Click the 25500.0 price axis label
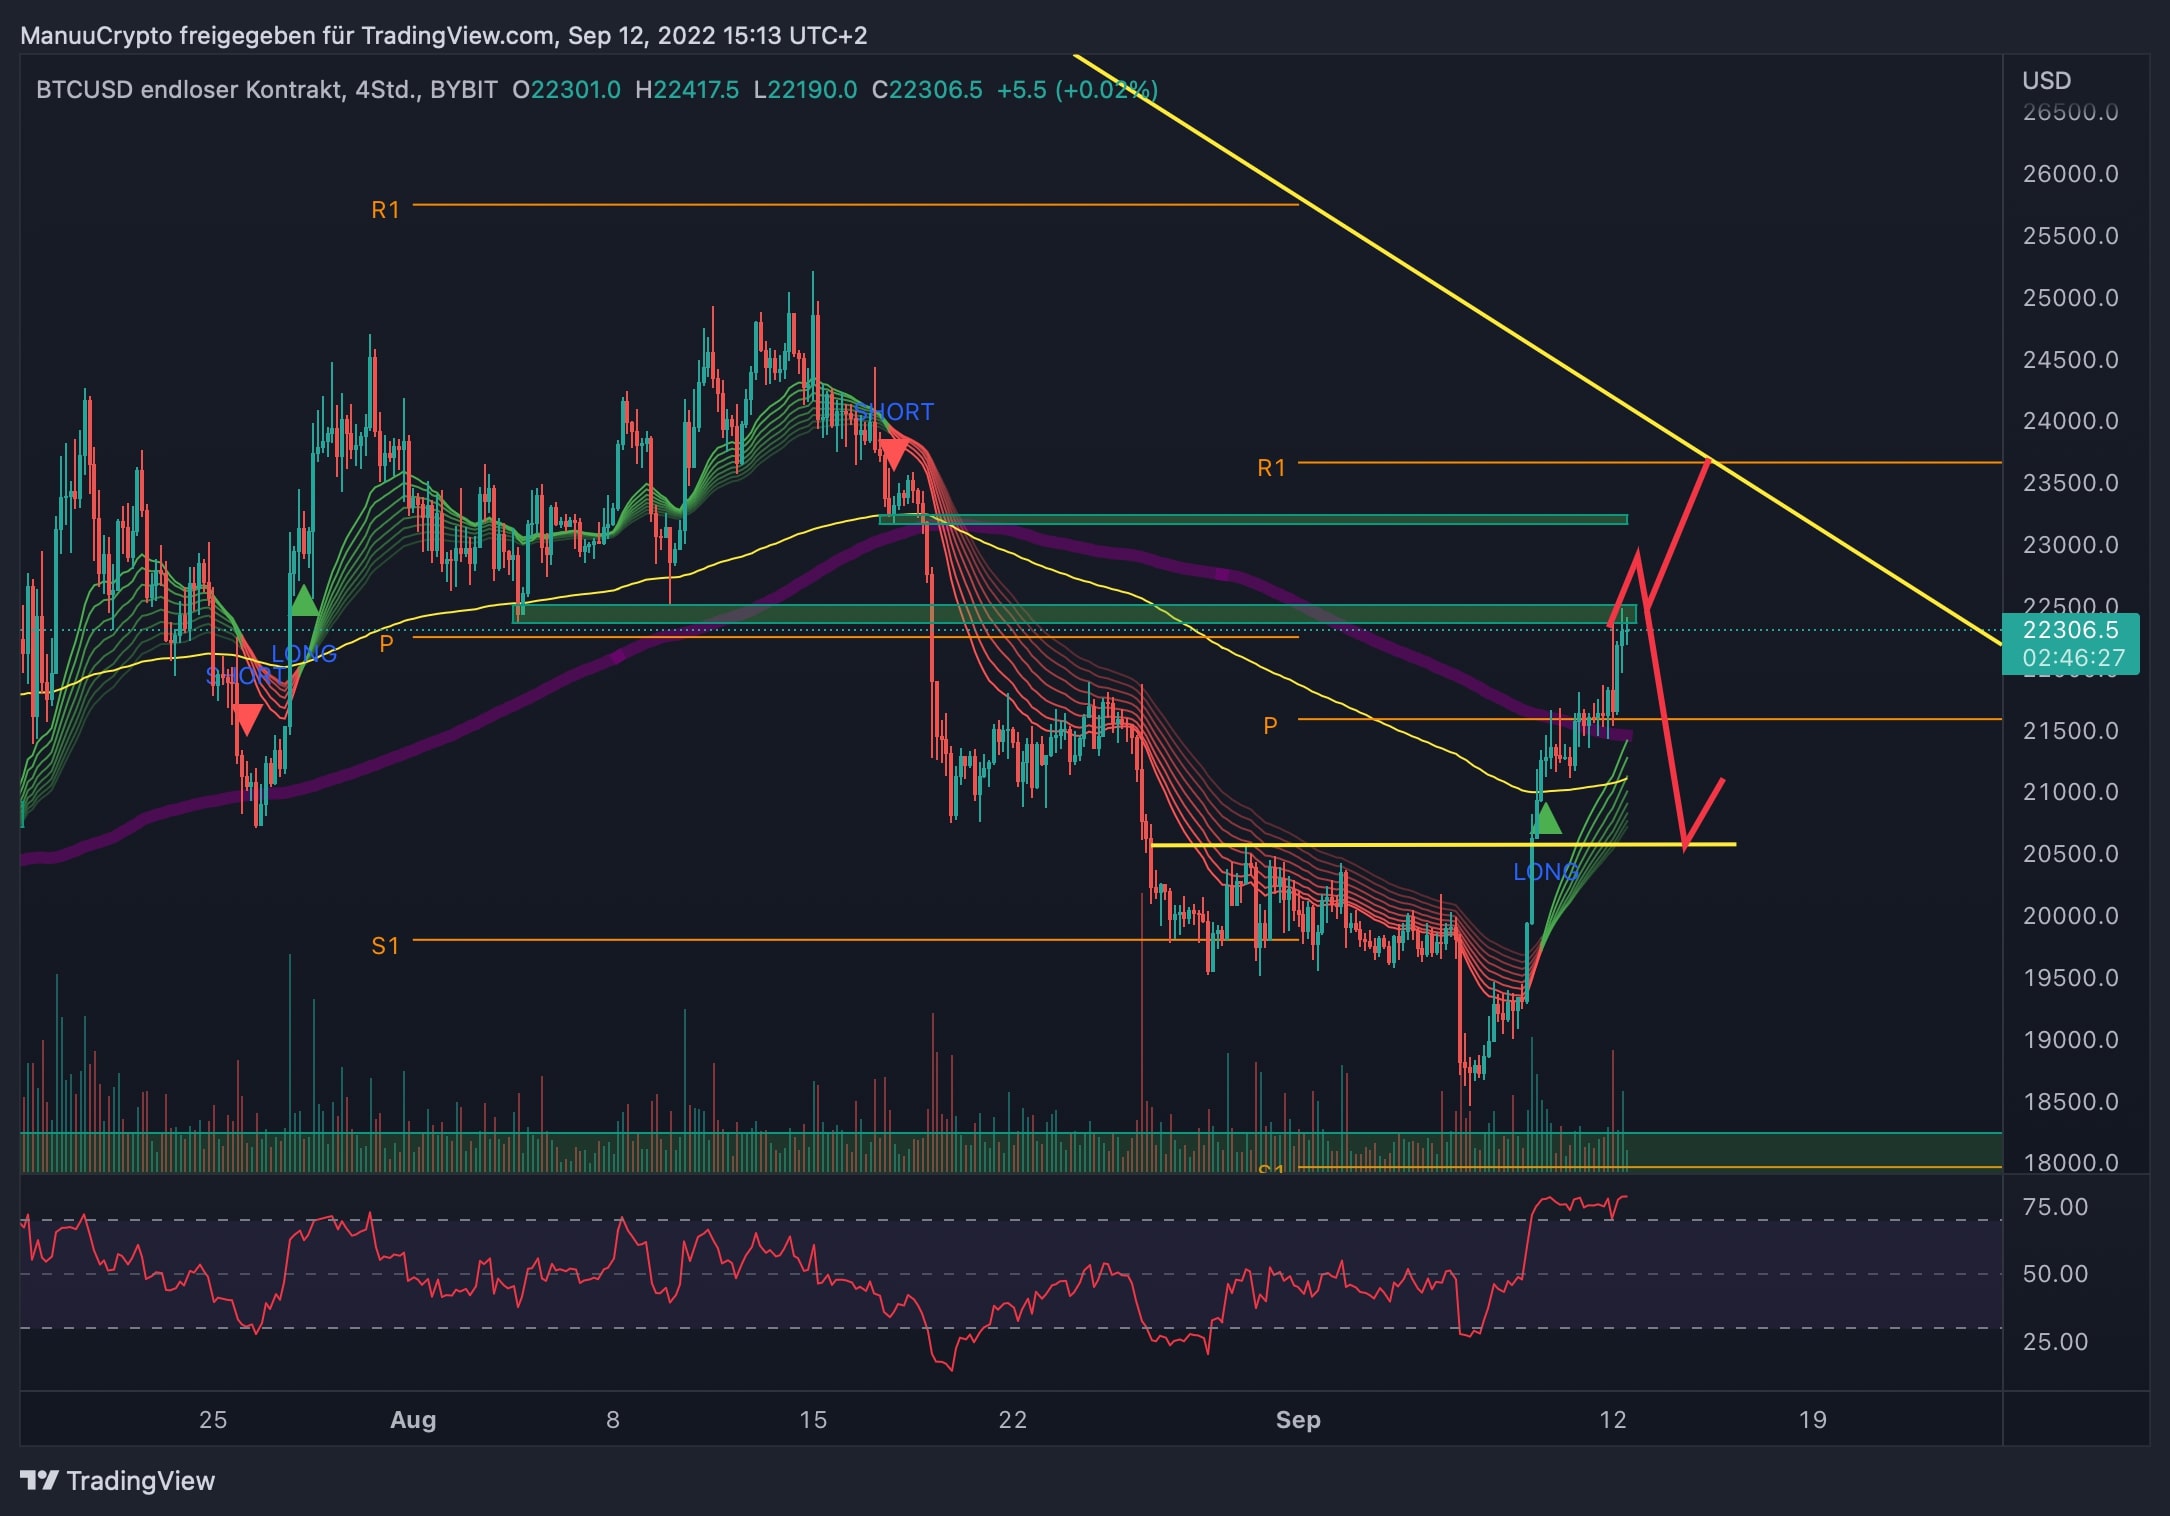Image resolution: width=2170 pixels, height=1516 pixels. coord(2070,235)
